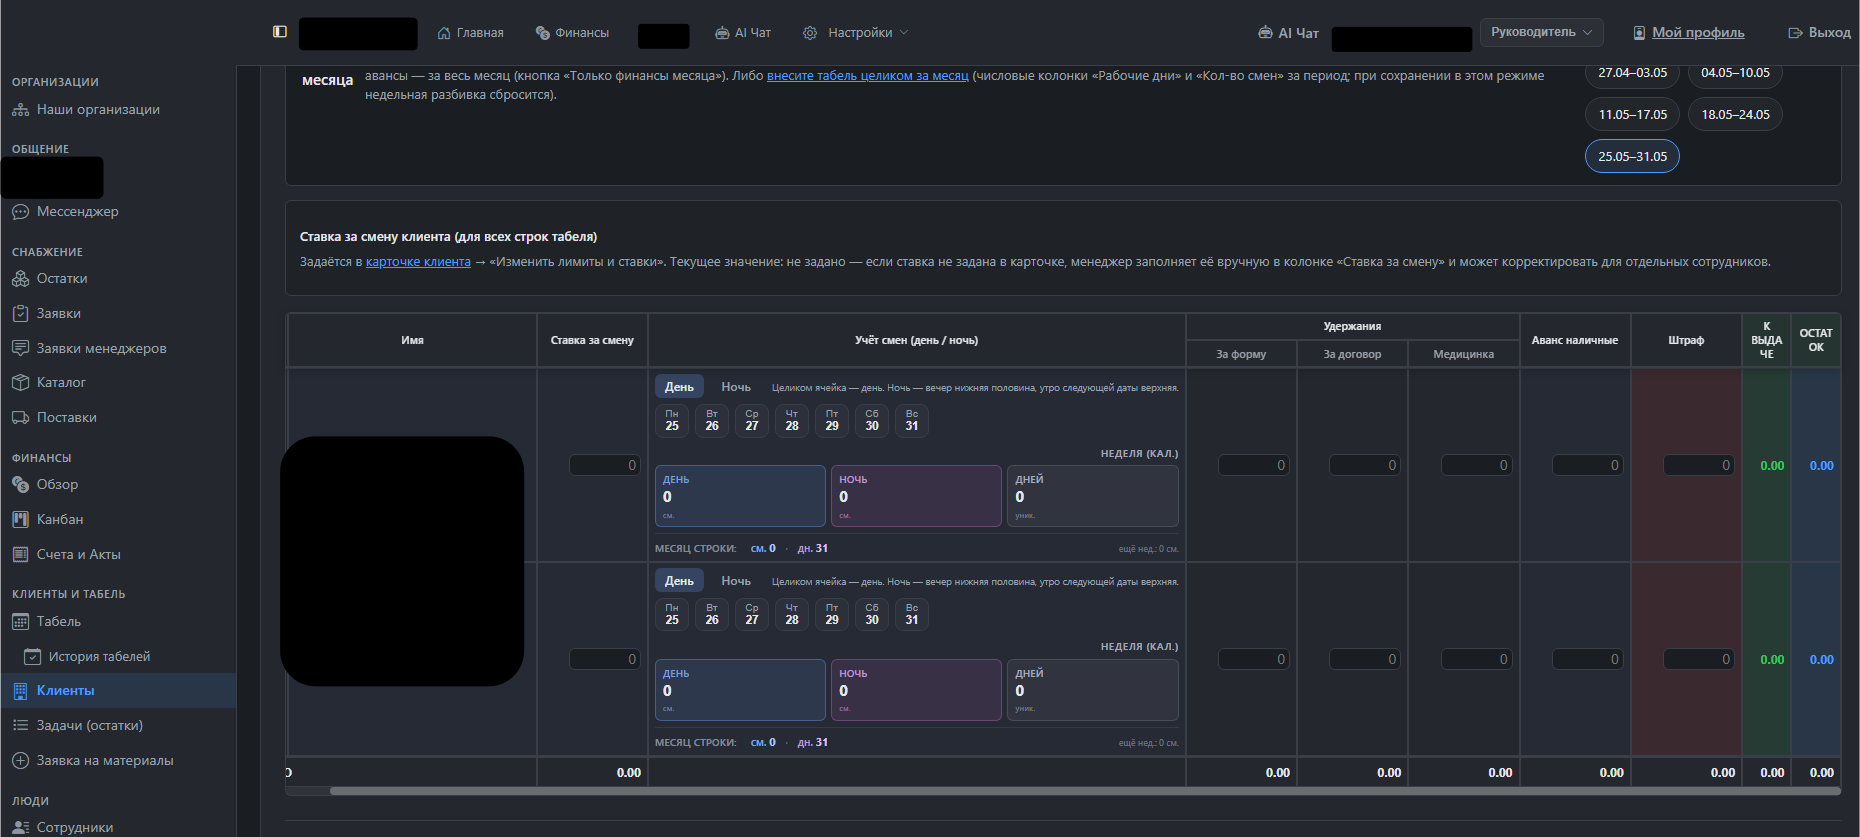Click the Сотрудники people icon
Image resolution: width=1860 pixels, height=837 pixels.
(20, 828)
